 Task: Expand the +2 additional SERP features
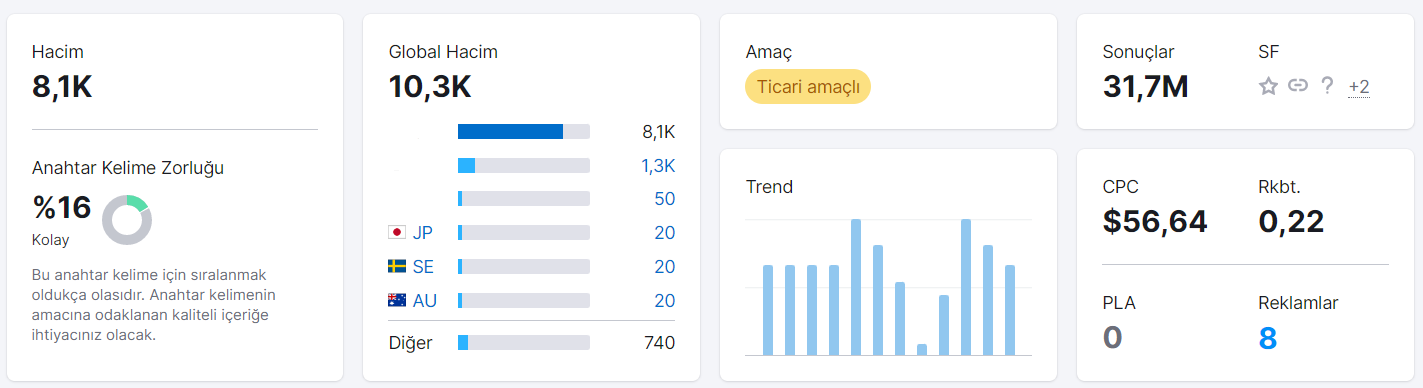click(x=1359, y=87)
